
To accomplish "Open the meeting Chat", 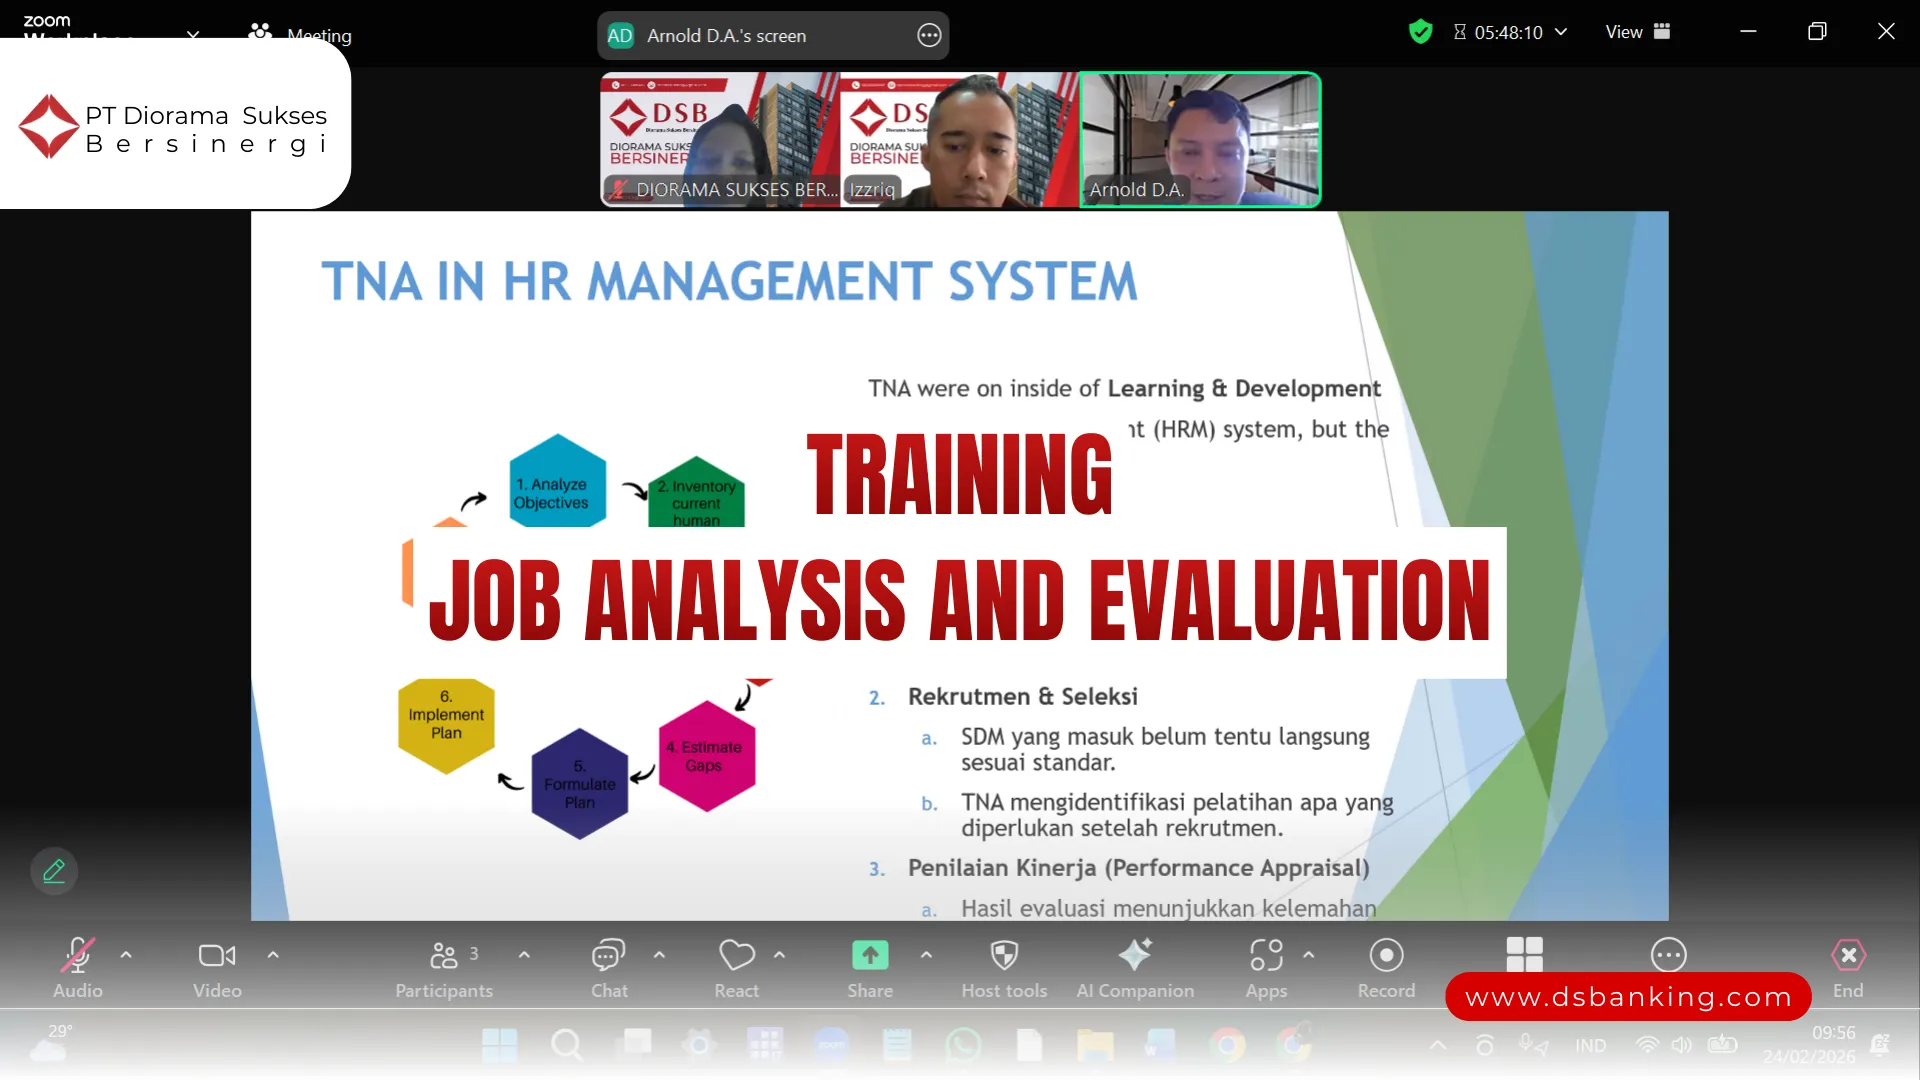I will click(607, 965).
